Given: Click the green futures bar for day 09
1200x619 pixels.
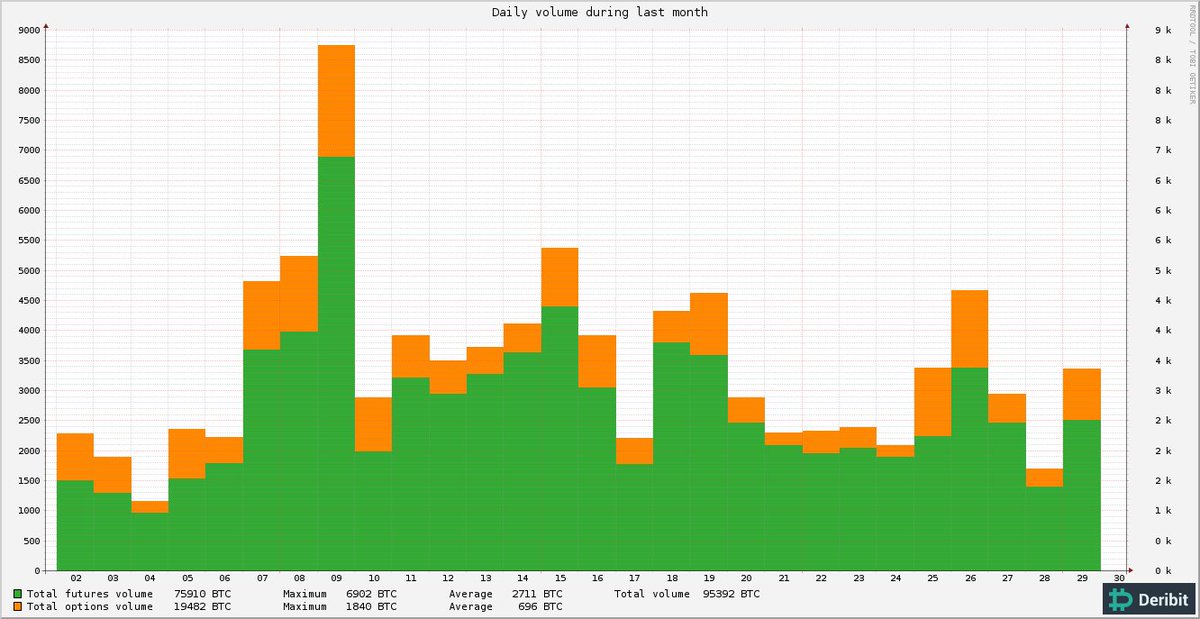Looking at the screenshot, I should [x=337, y=363].
